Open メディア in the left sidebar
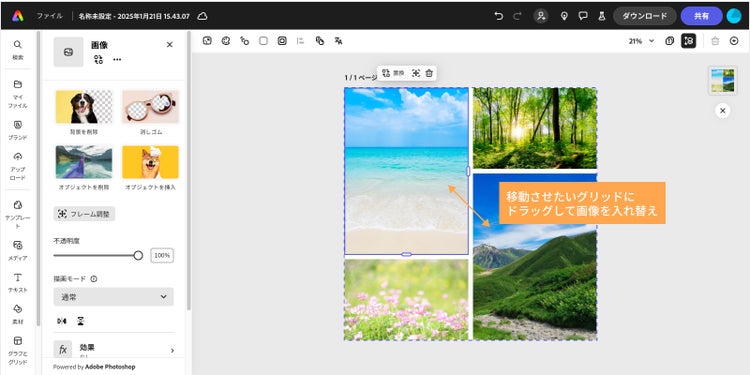This screenshot has width=750, height=375. point(18,251)
